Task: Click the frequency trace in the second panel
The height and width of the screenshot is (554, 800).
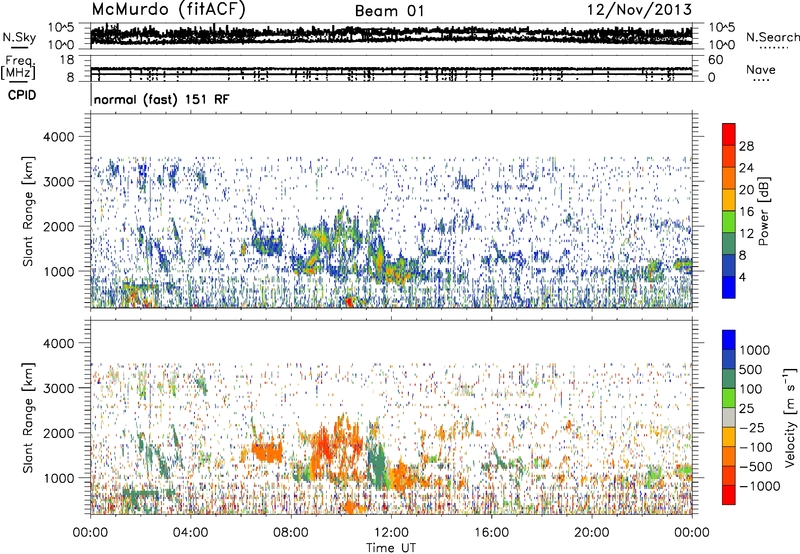Action: coord(391,69)
